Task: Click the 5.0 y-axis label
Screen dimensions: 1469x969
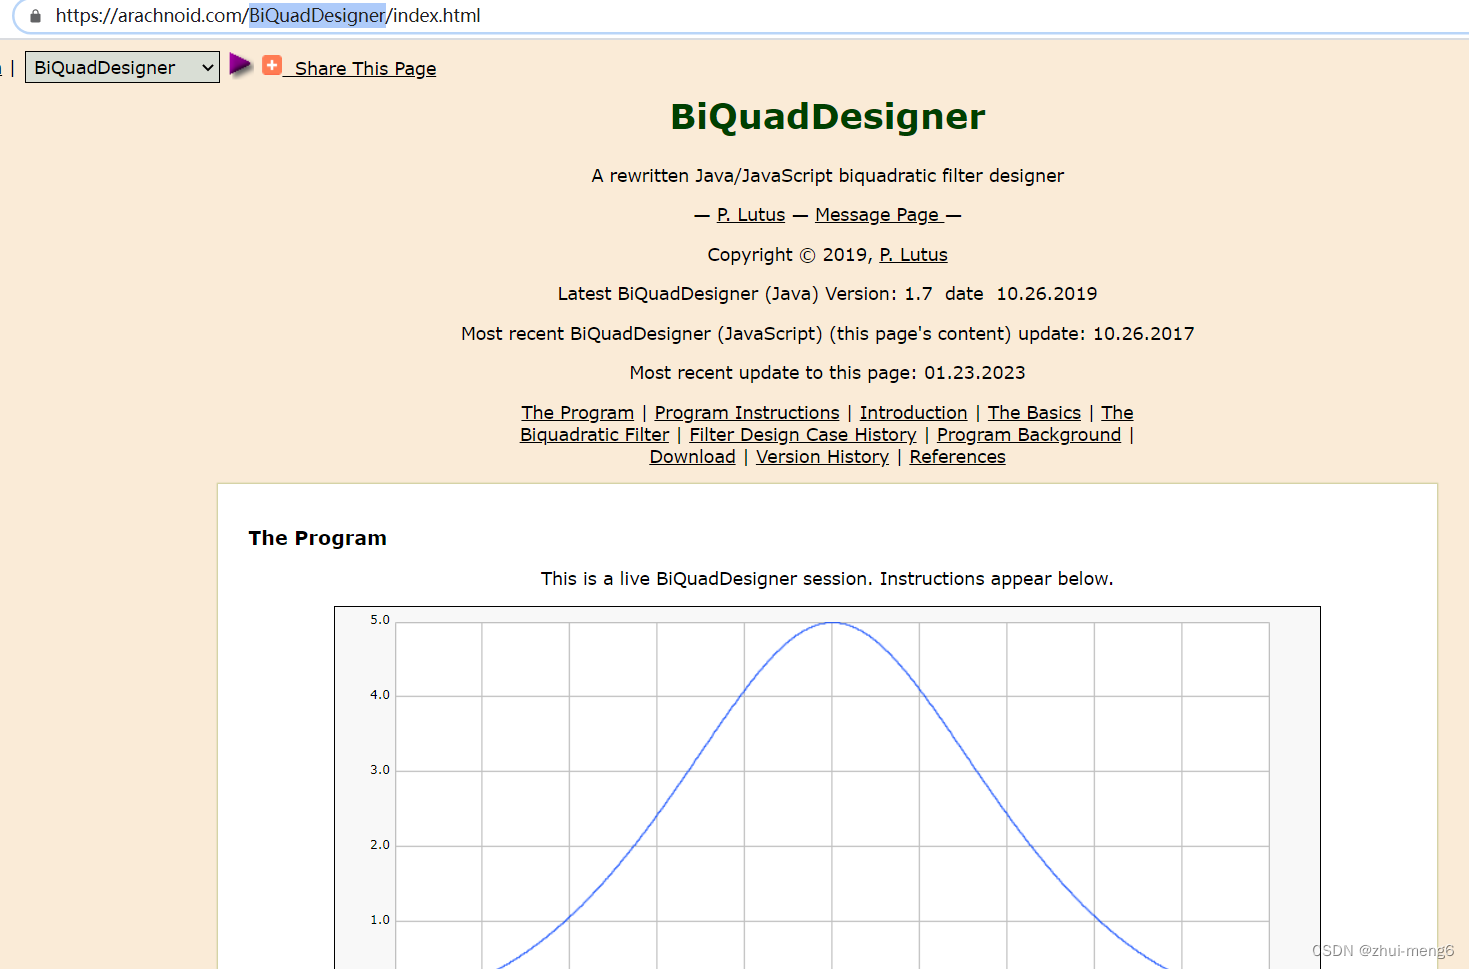Action: point(380,620)
